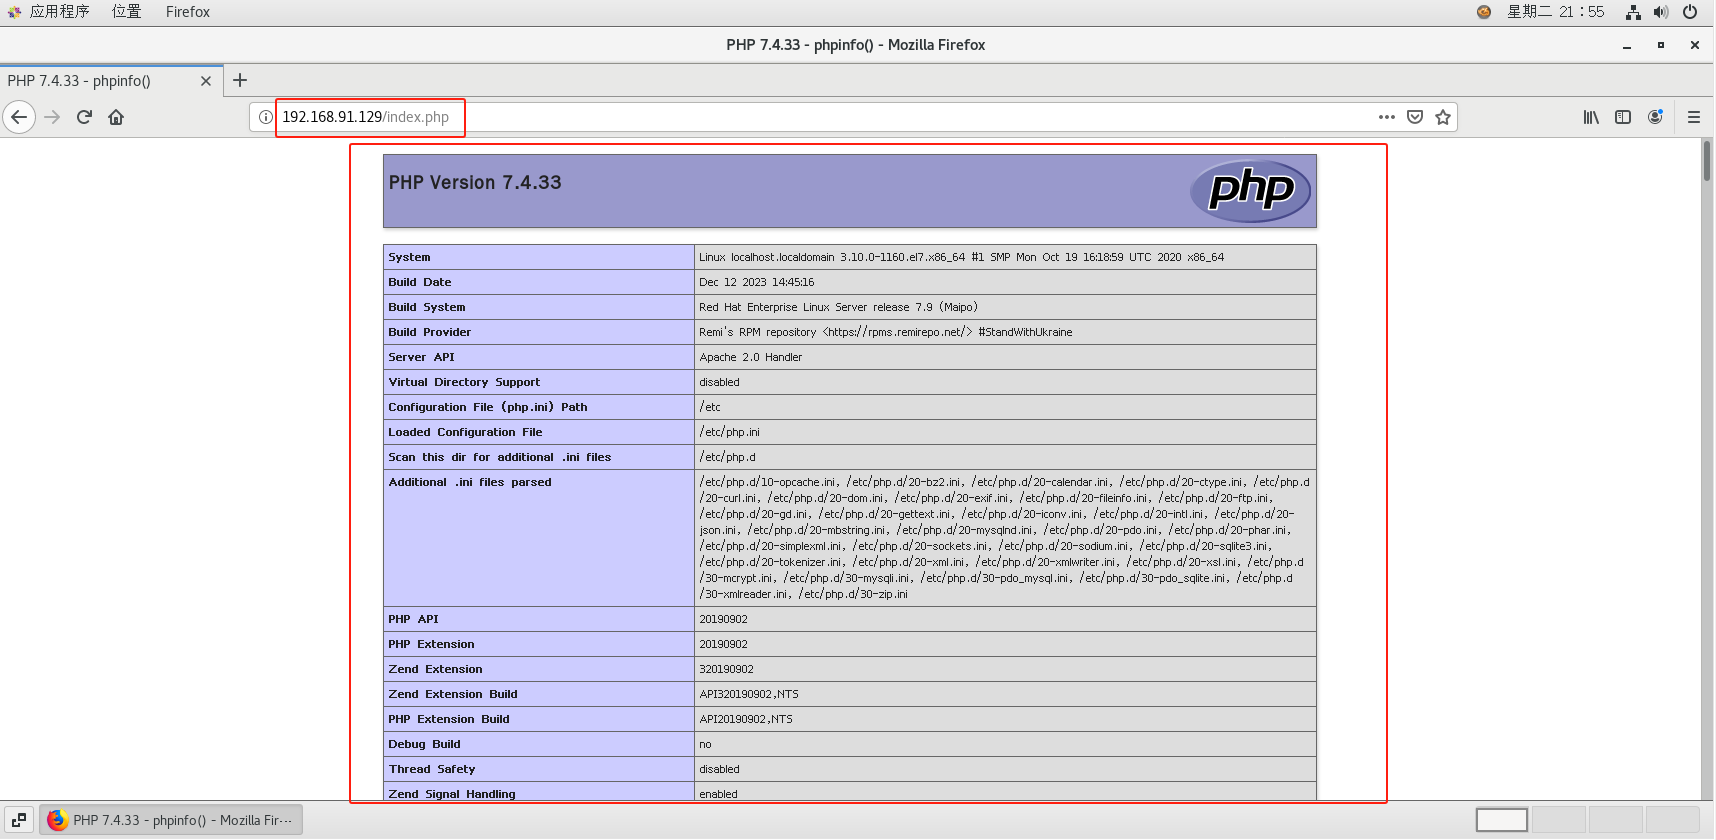Click the forward navigation arrow

coord(52,117)
